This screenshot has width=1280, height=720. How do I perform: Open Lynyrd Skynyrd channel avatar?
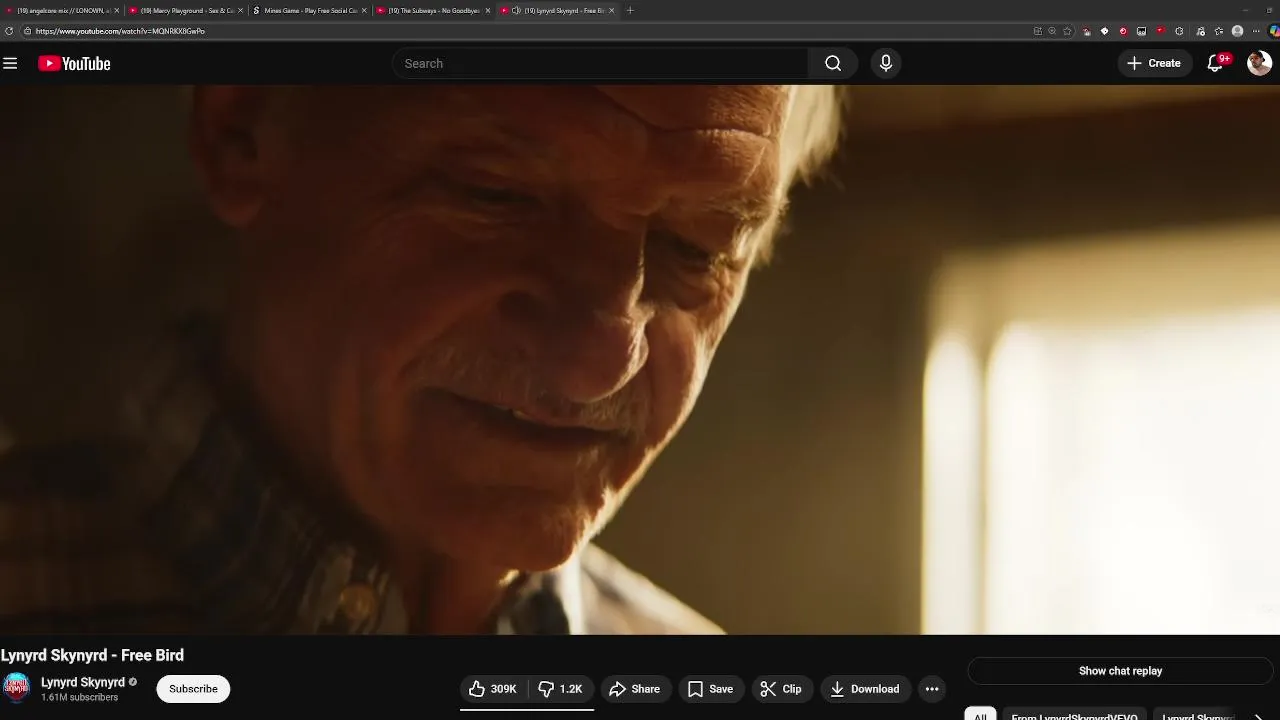tap(16, 688)
